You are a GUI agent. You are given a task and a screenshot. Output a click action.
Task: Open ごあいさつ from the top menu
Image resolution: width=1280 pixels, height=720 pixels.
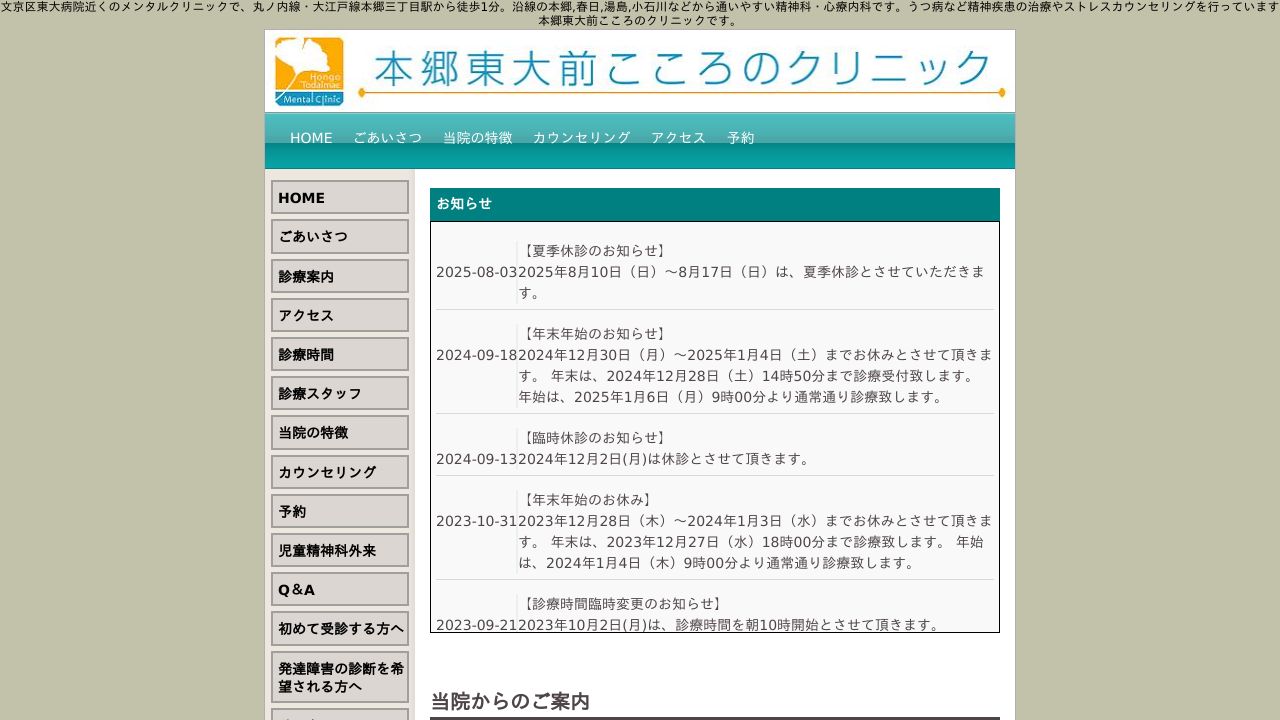[x=388, y=138]
